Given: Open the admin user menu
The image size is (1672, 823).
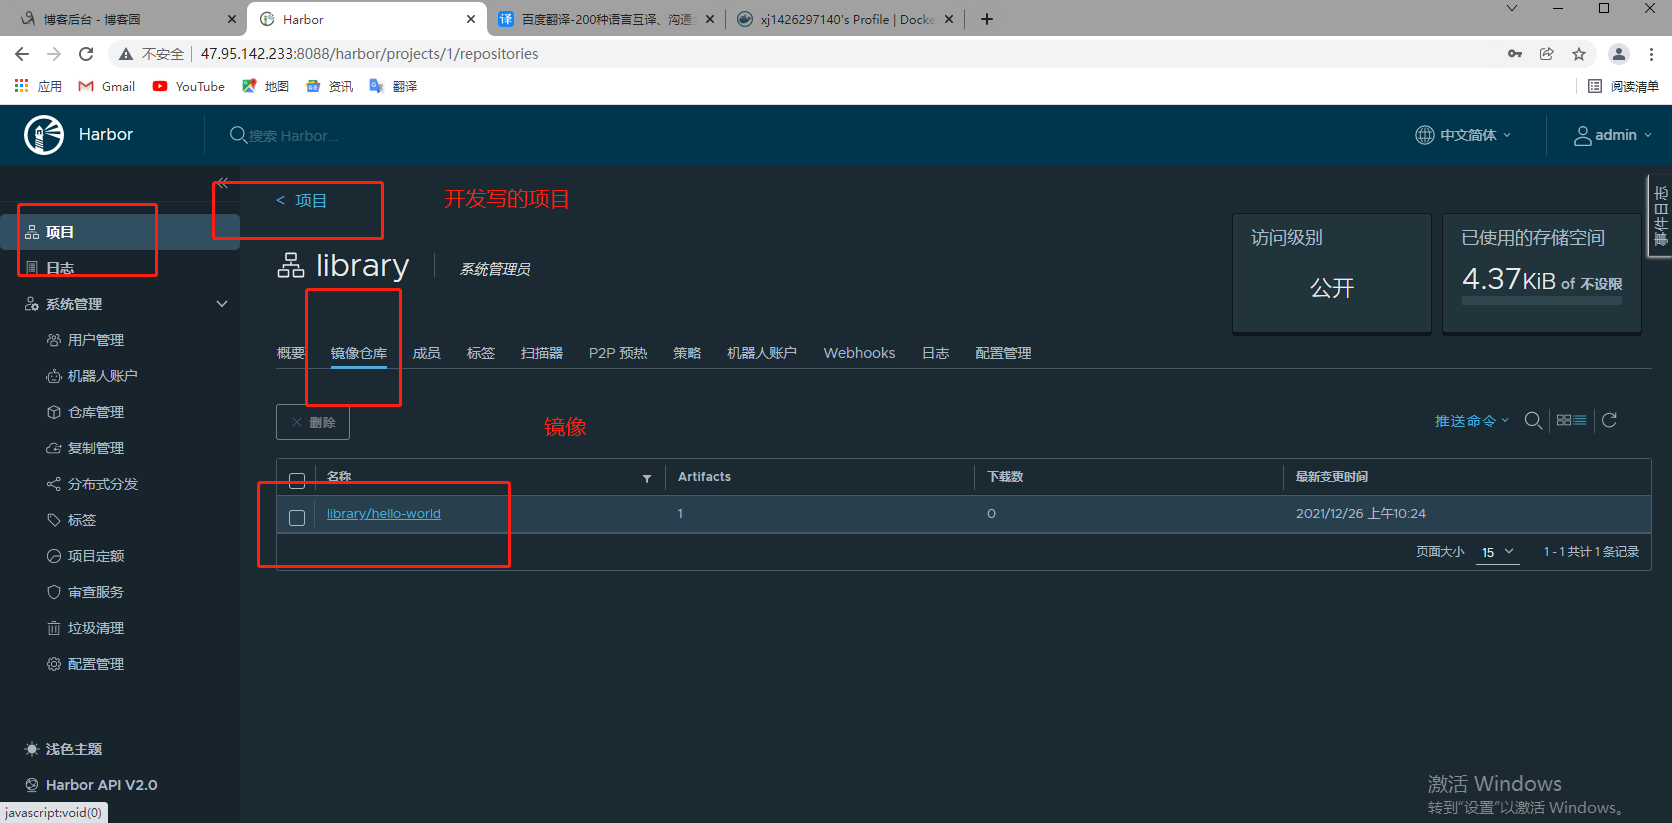Looking at the screenshot, I should pos(1613,135).
